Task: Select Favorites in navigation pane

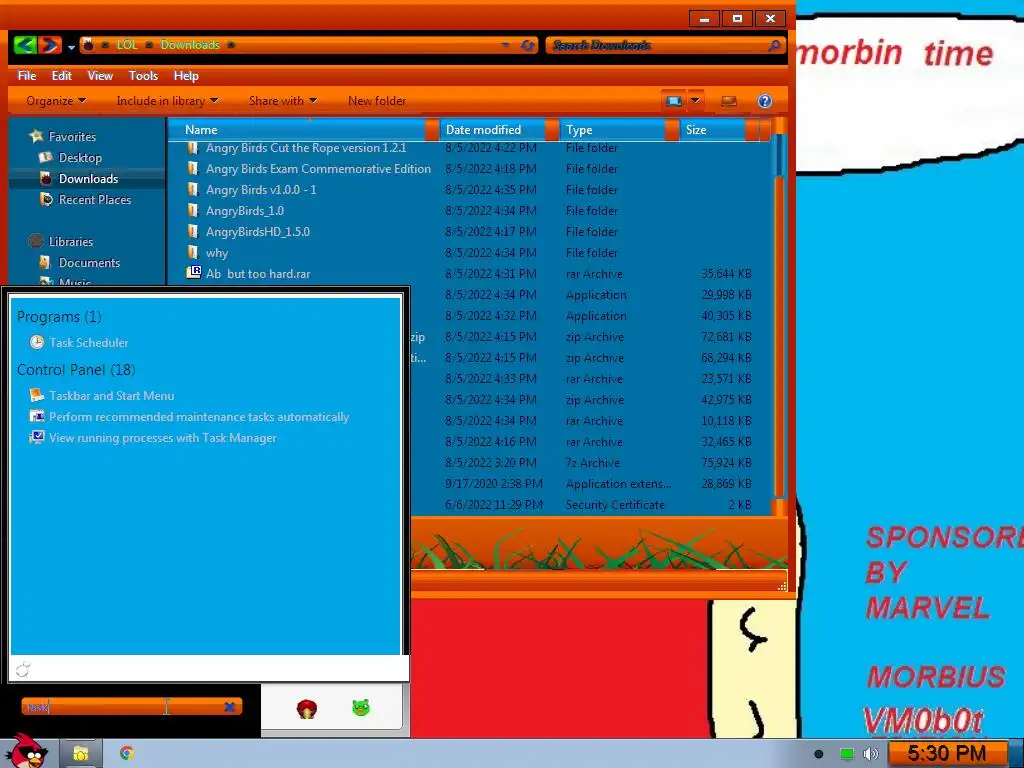Action: [x=72, y=136]
